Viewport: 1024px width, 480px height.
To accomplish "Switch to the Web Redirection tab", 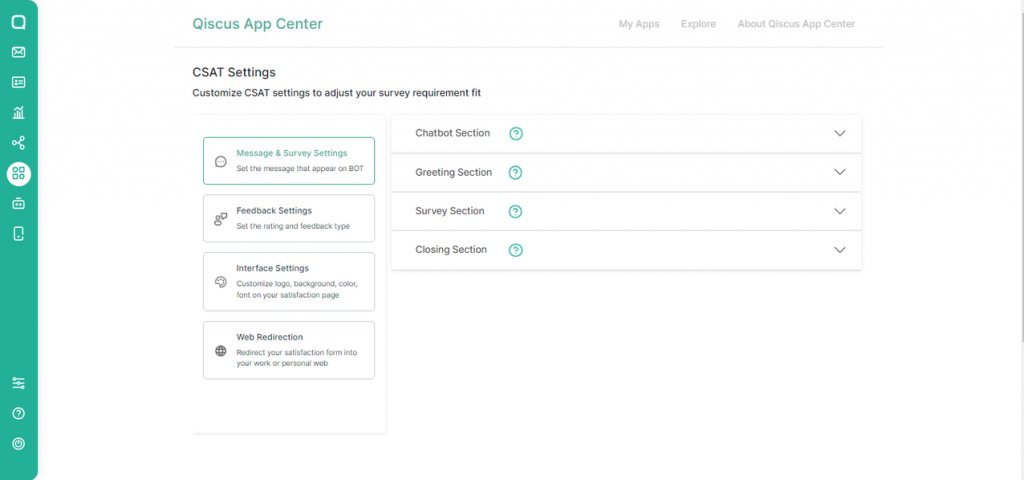I will tap(288, 350).
